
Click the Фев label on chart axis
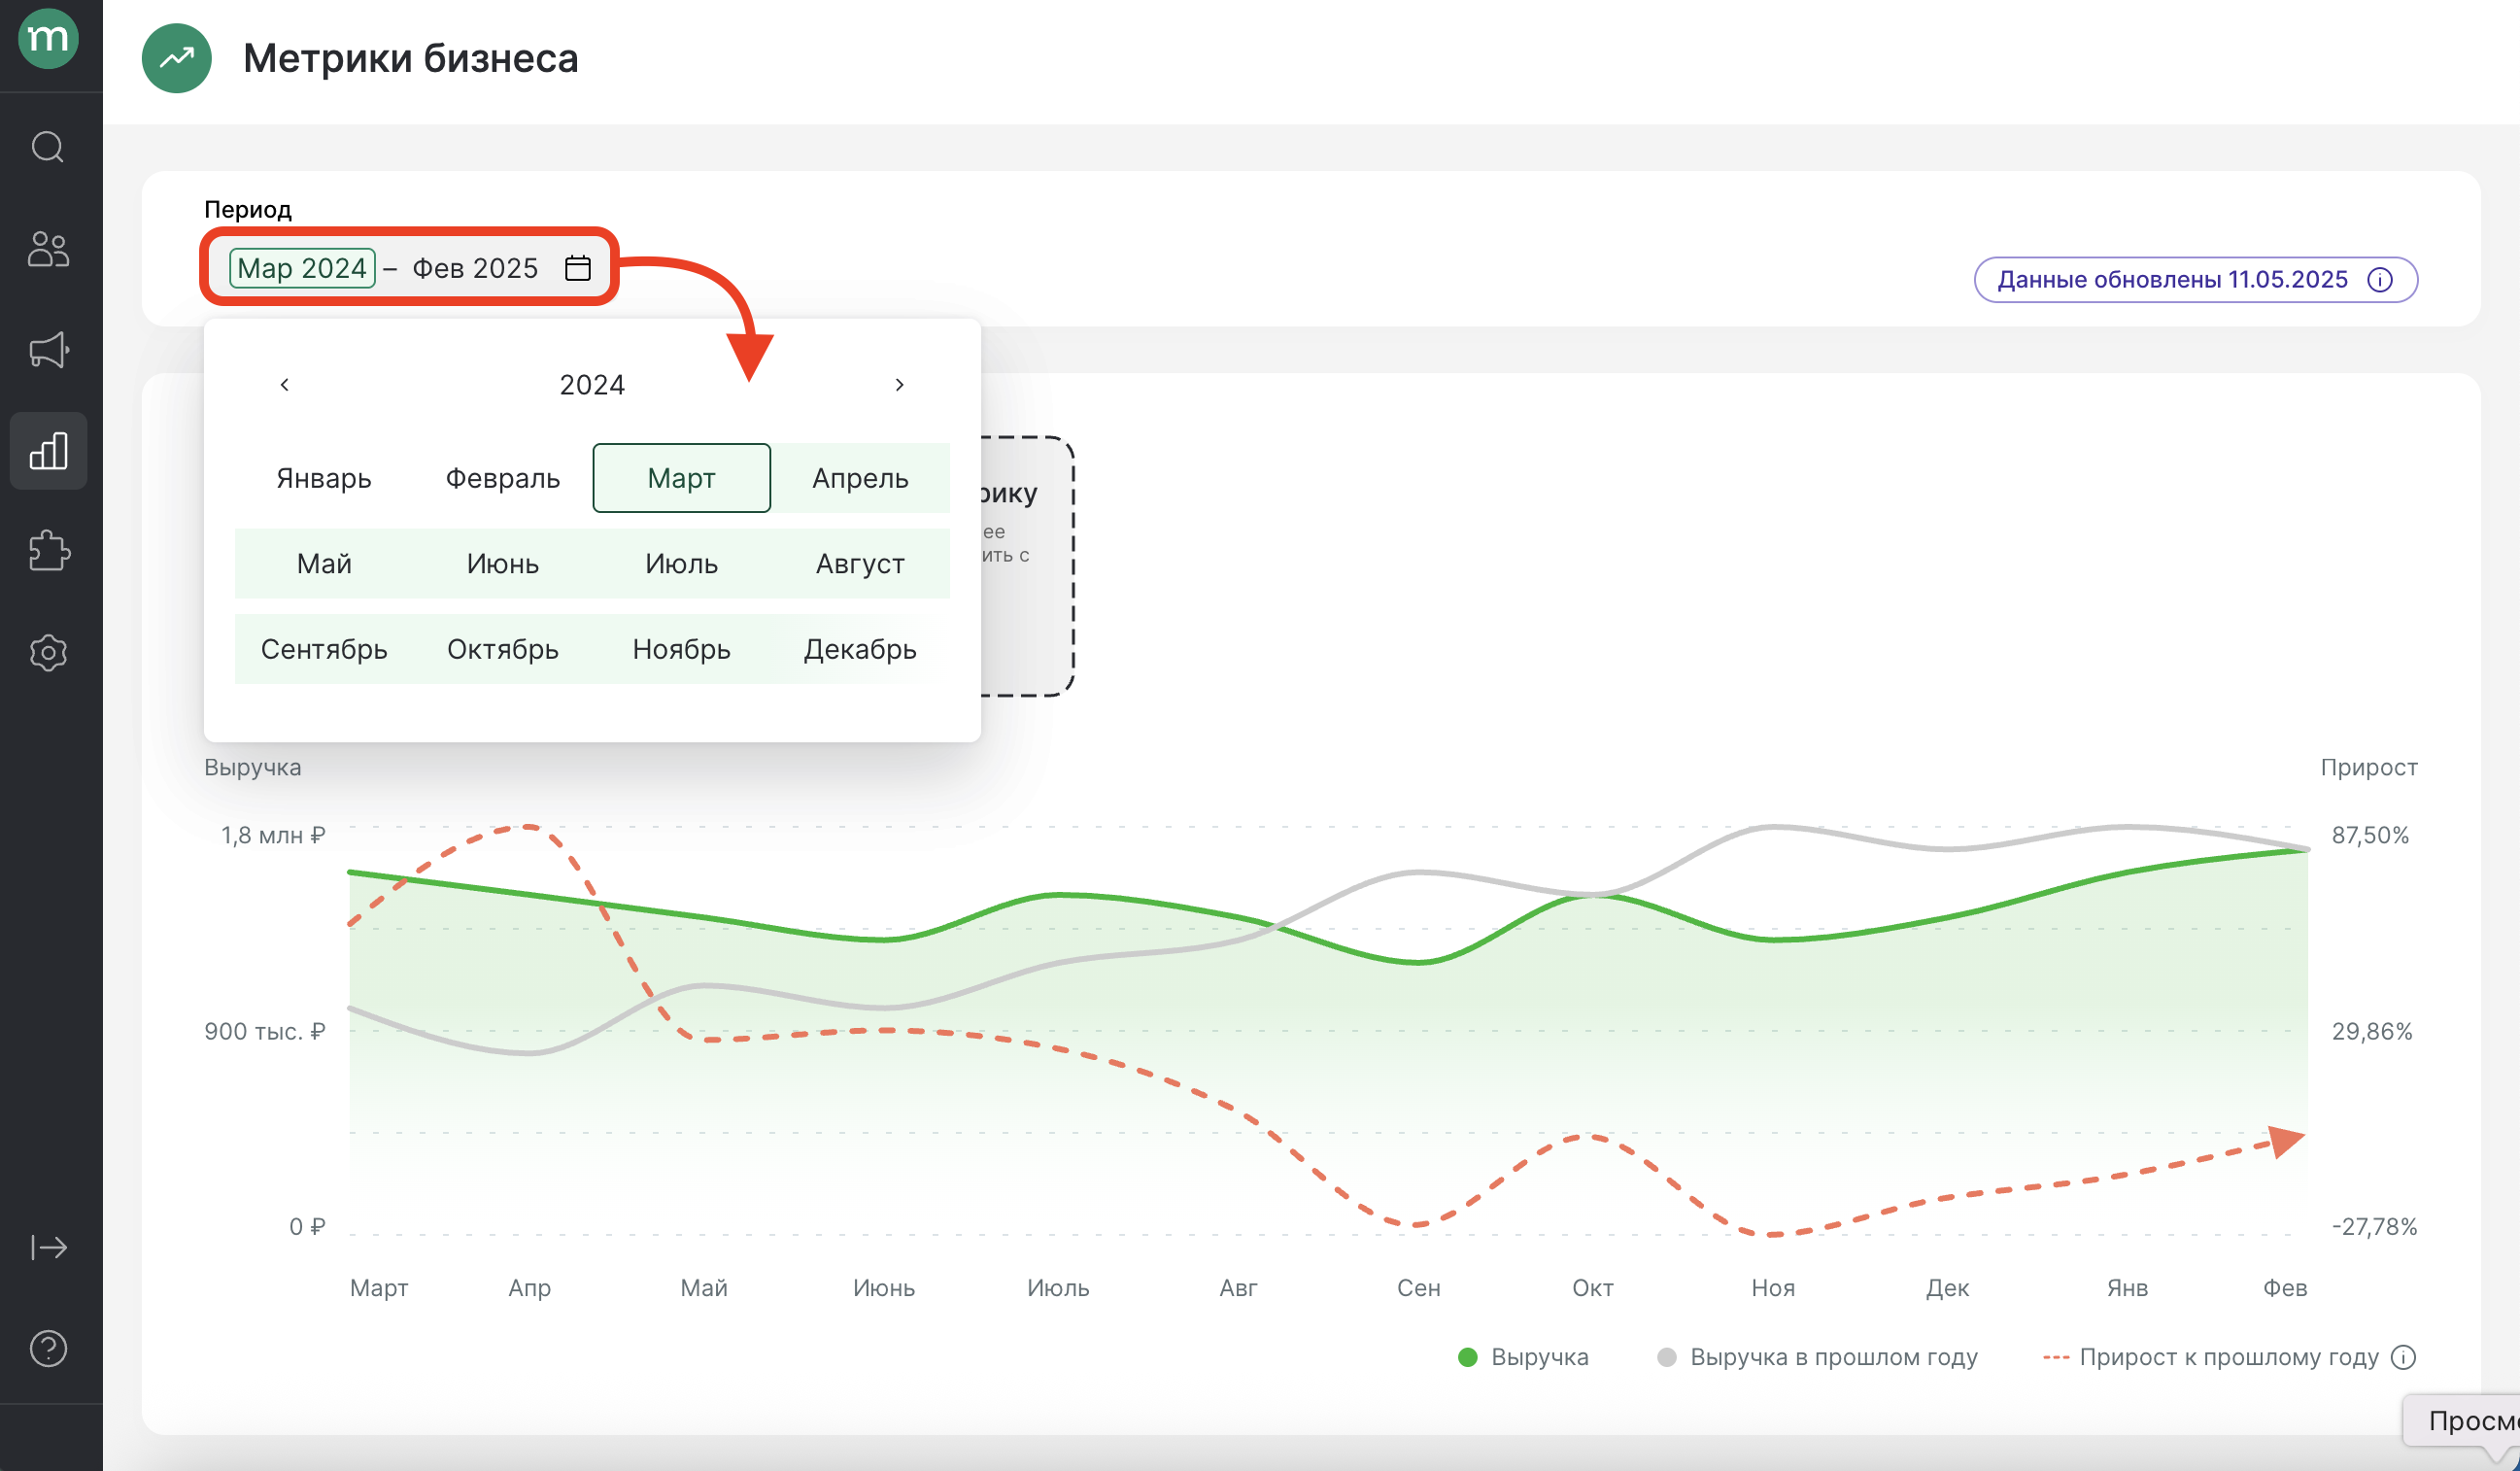pos(2285,1288)
